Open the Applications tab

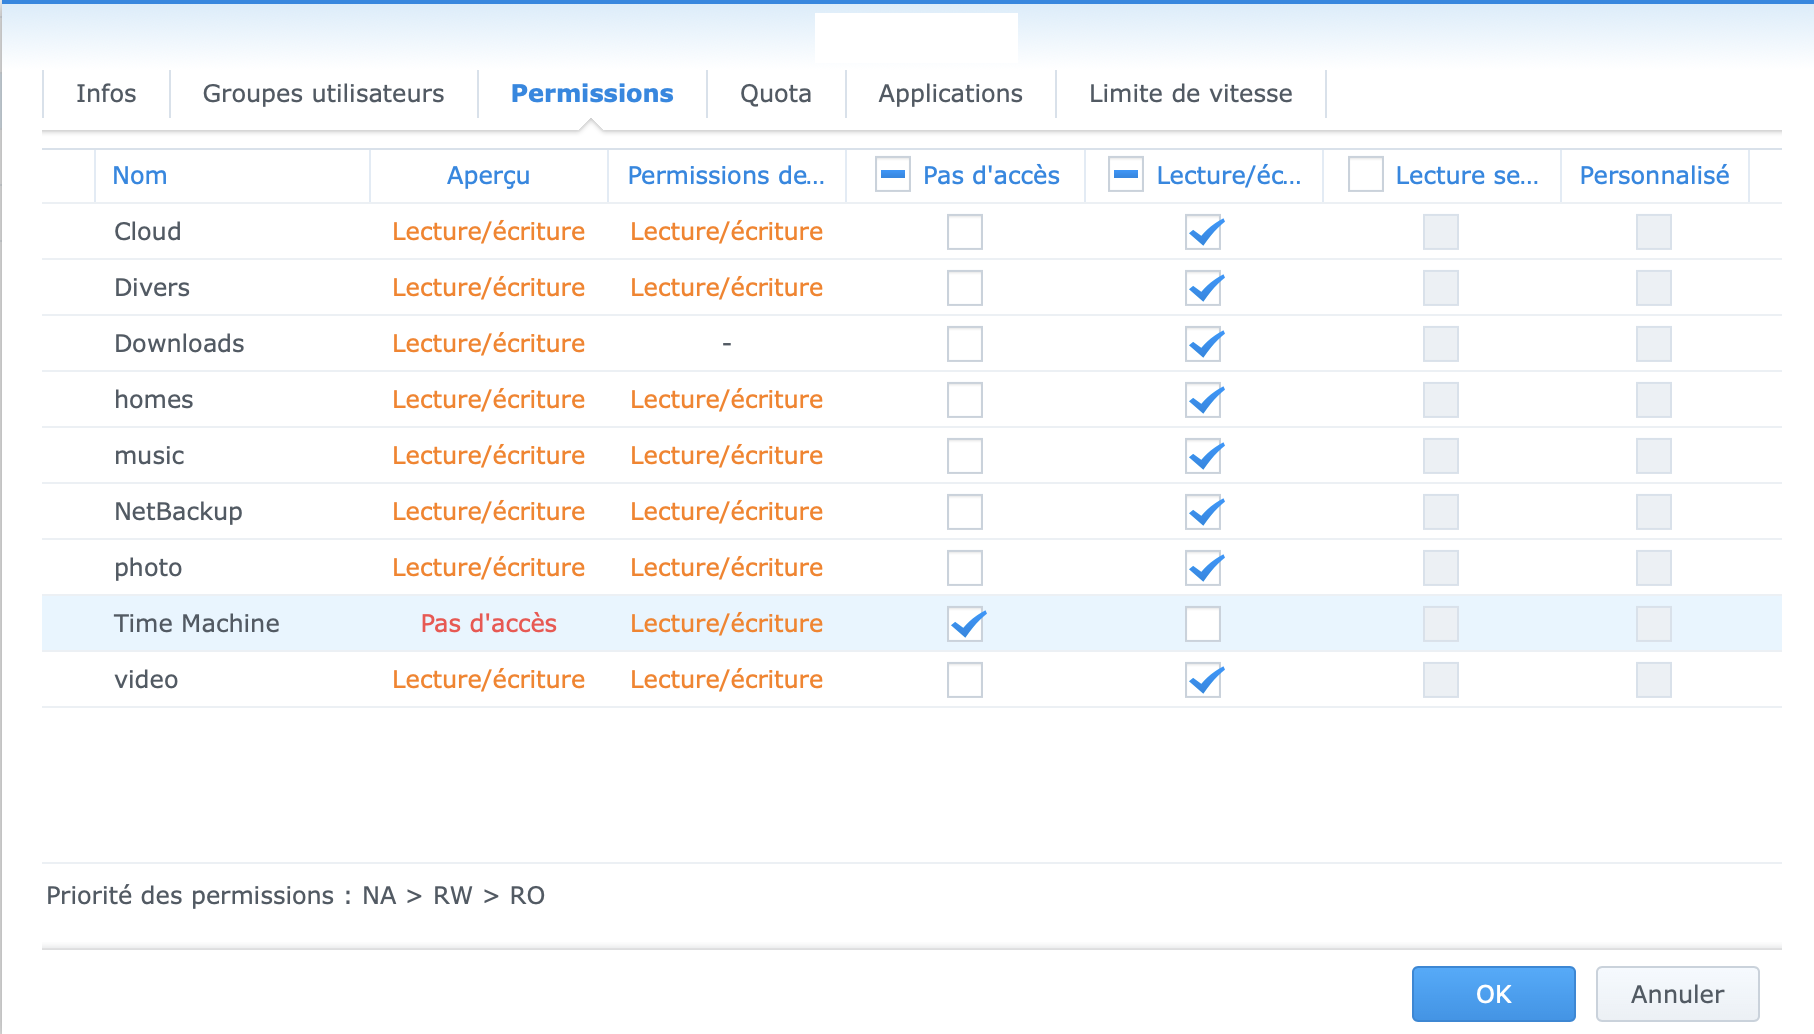pos(950,94)
